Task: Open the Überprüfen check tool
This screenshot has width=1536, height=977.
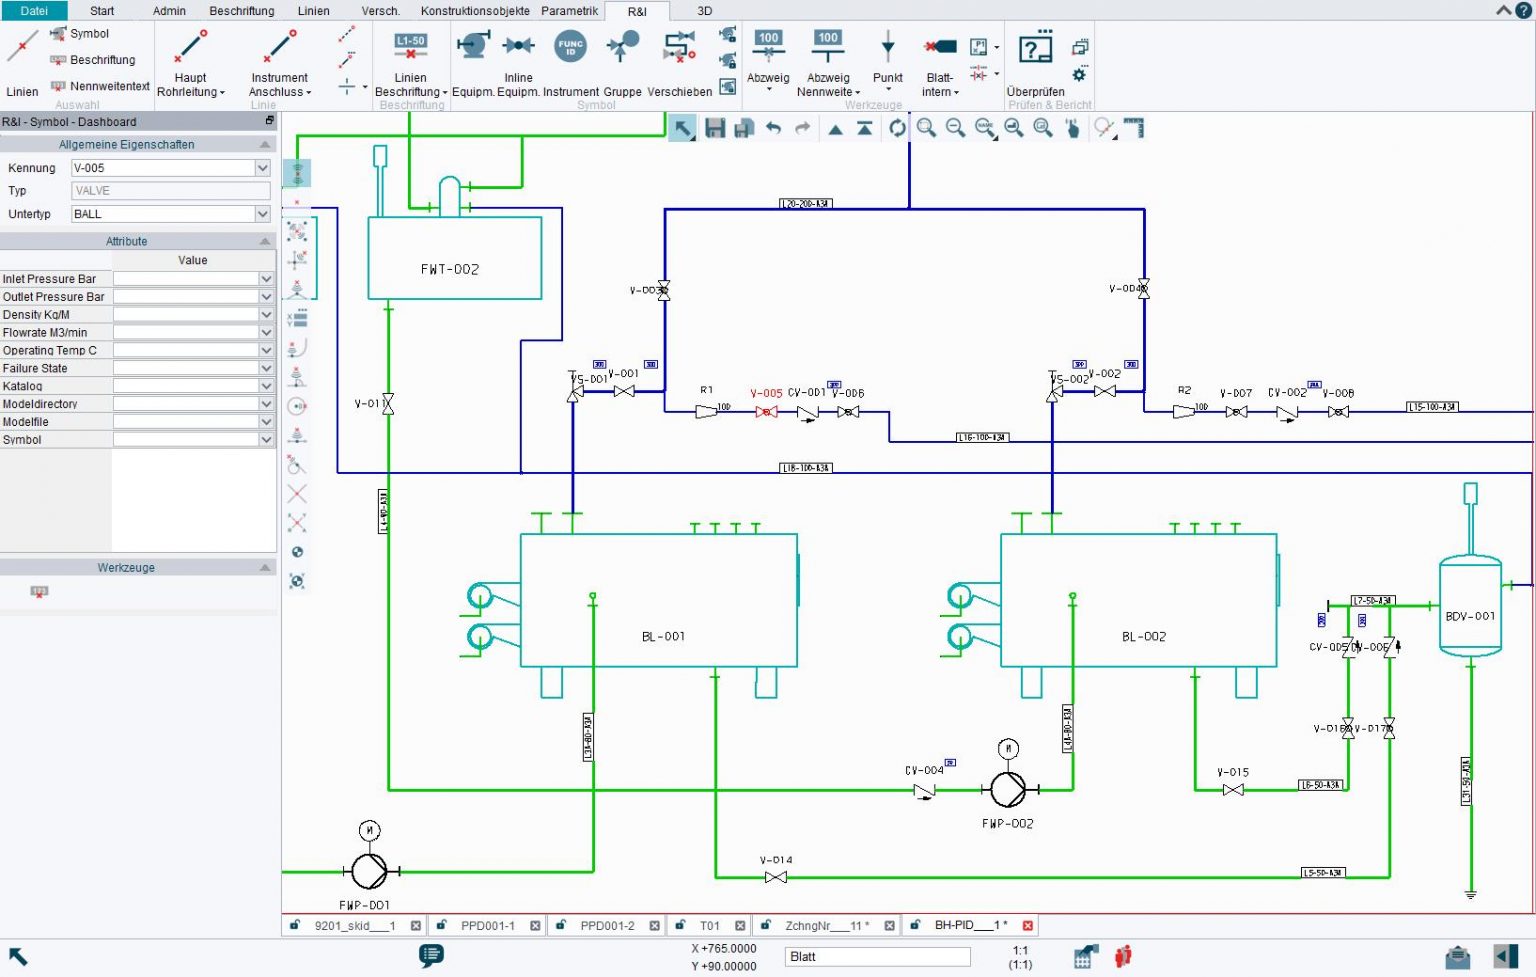Action: pyautogui.click(x=1035, y=62)
